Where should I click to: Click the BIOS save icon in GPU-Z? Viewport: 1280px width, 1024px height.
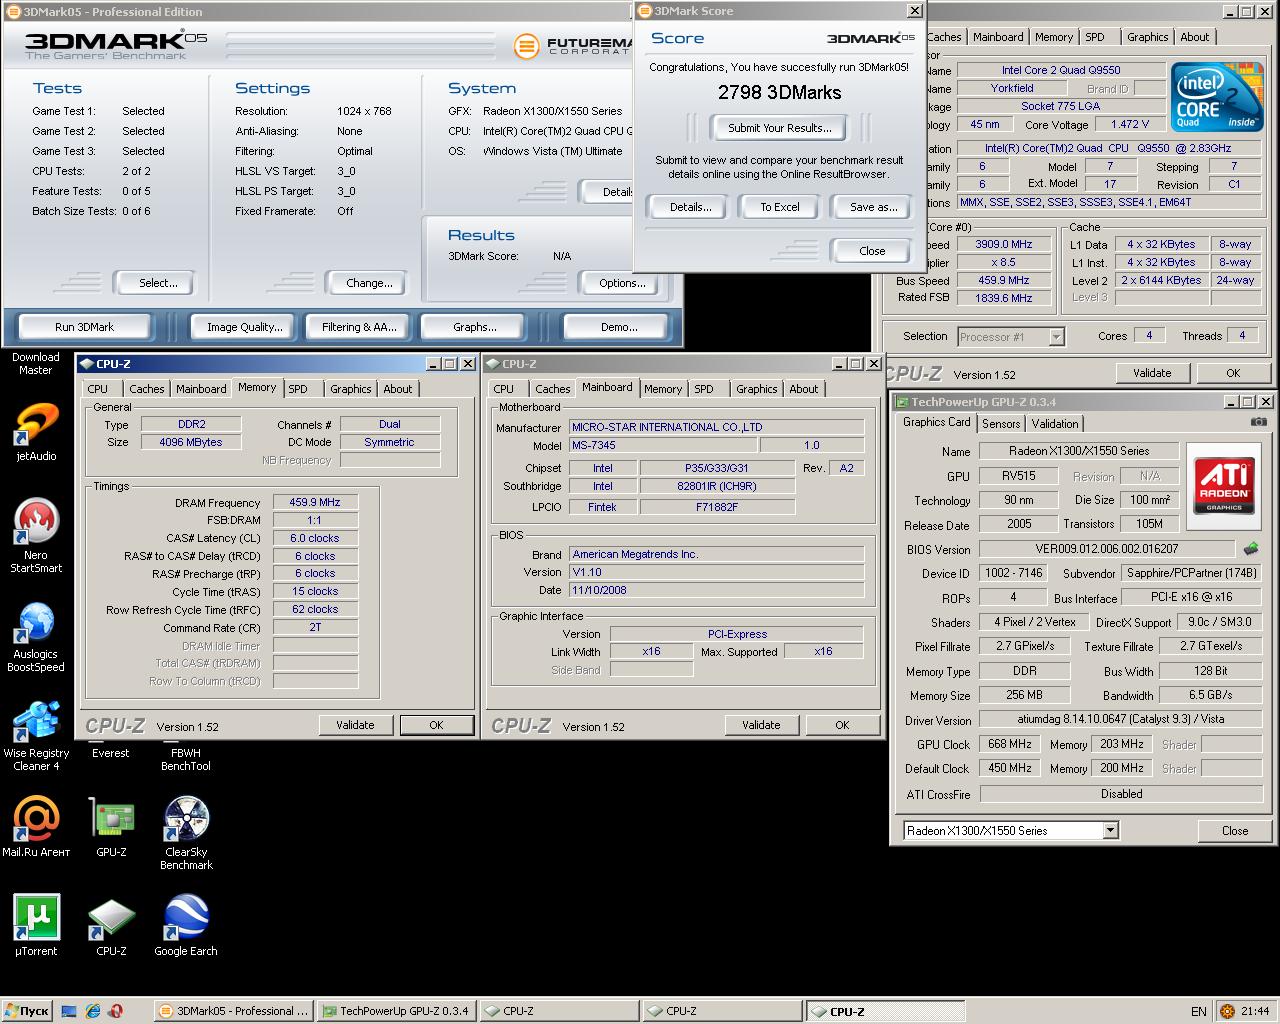(x=1251, y=549)
